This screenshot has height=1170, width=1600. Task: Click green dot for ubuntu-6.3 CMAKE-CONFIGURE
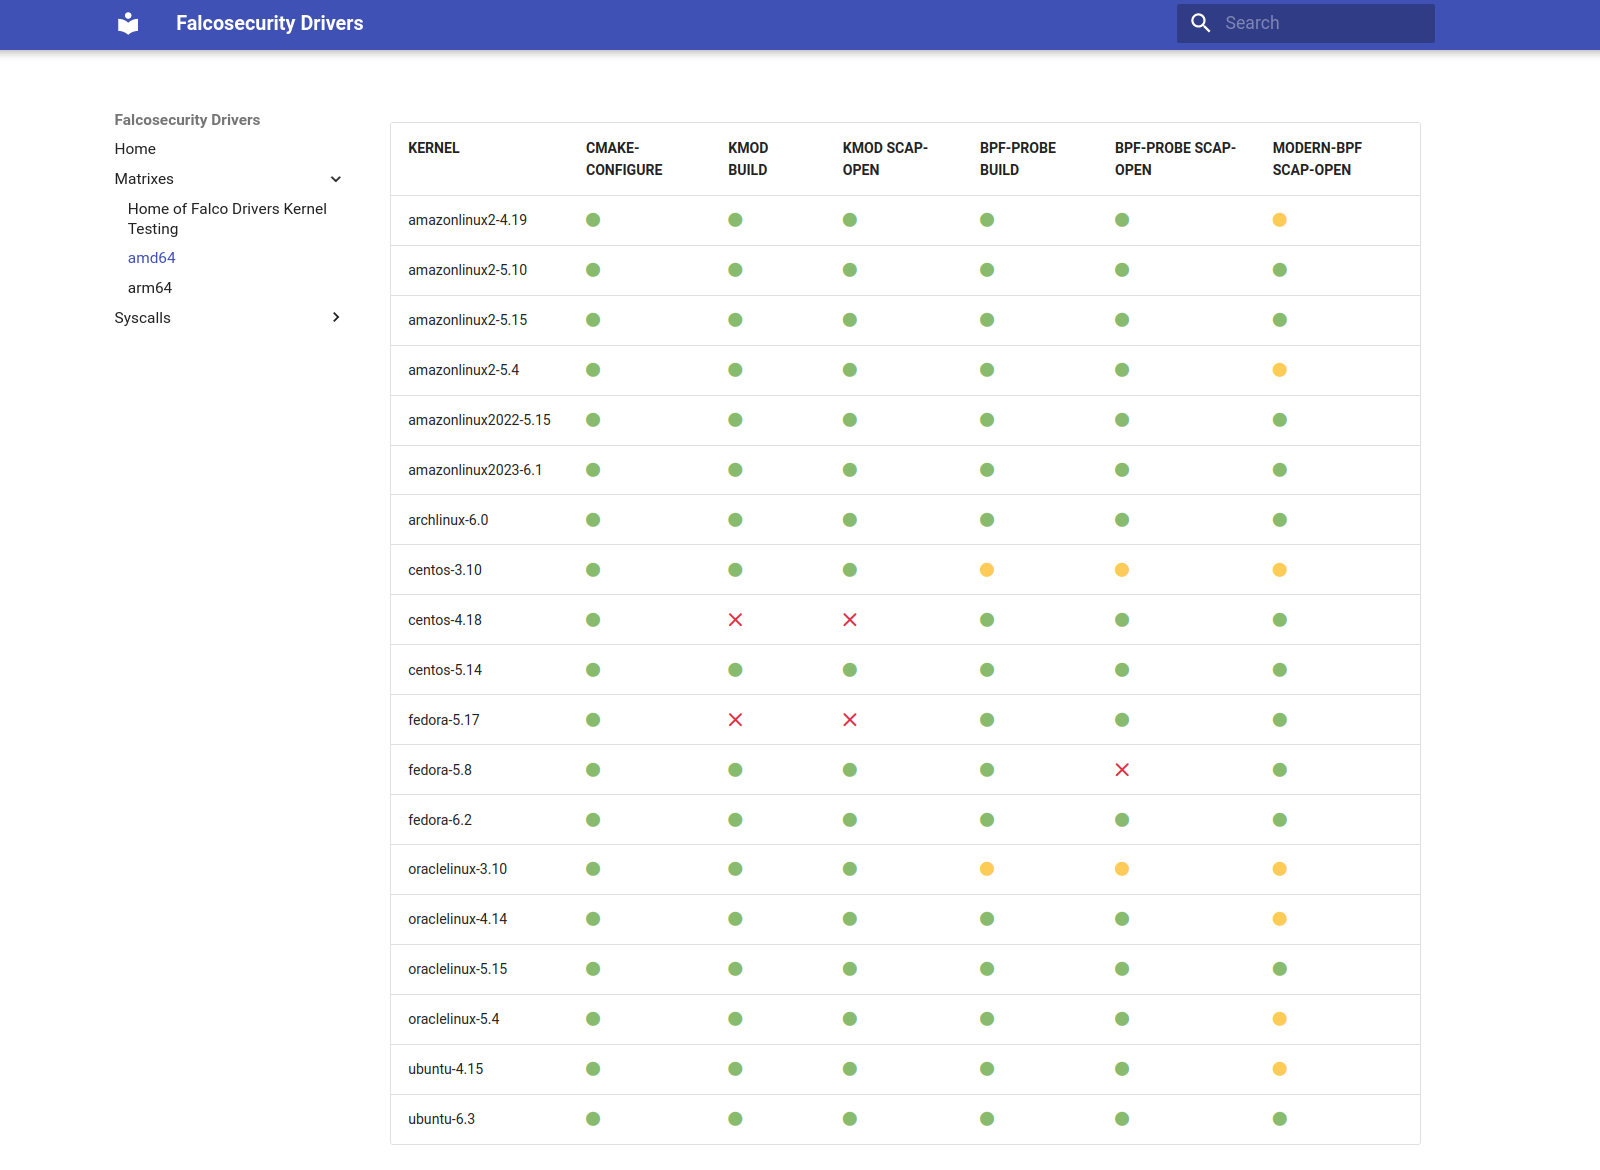coord(593,1119)
